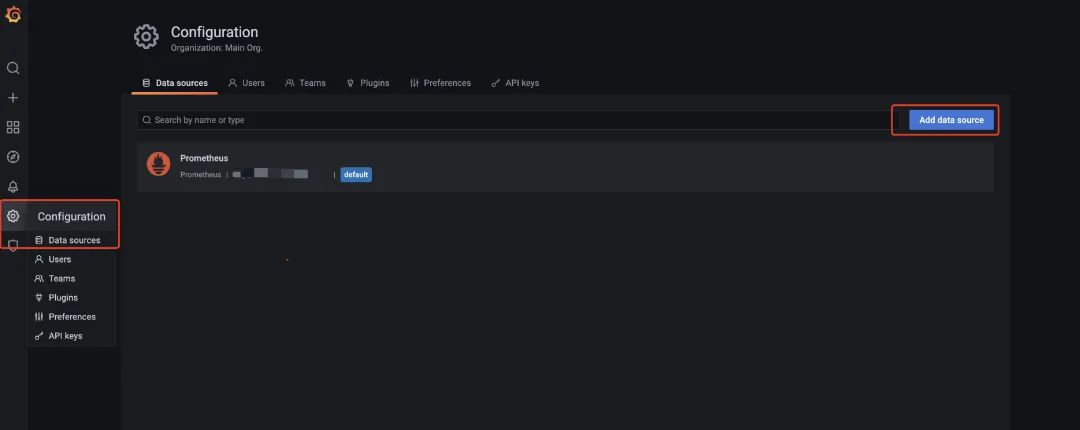
Task: Click the Grafana logo home icon
Action: point(13,14)
